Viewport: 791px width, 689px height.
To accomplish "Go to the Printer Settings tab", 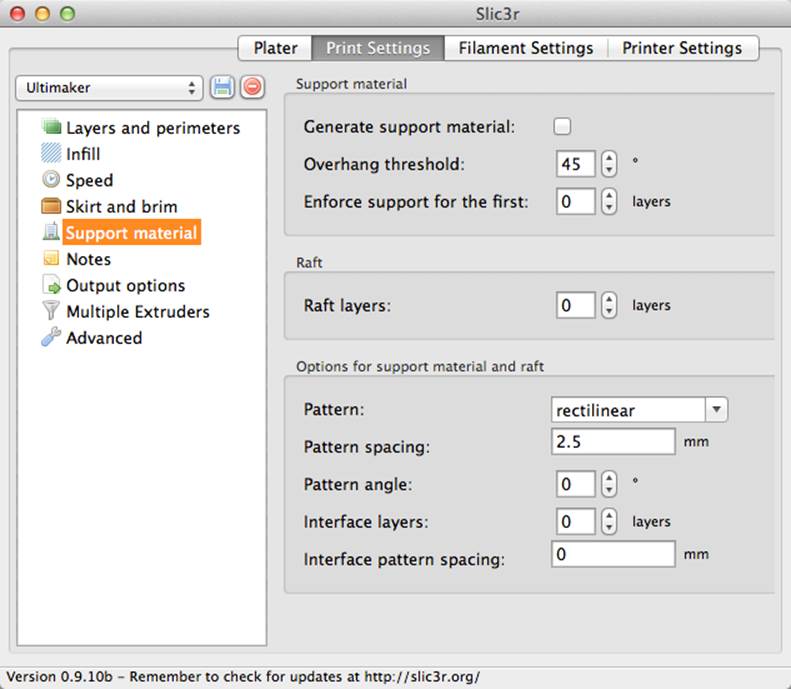I will 683,48.
